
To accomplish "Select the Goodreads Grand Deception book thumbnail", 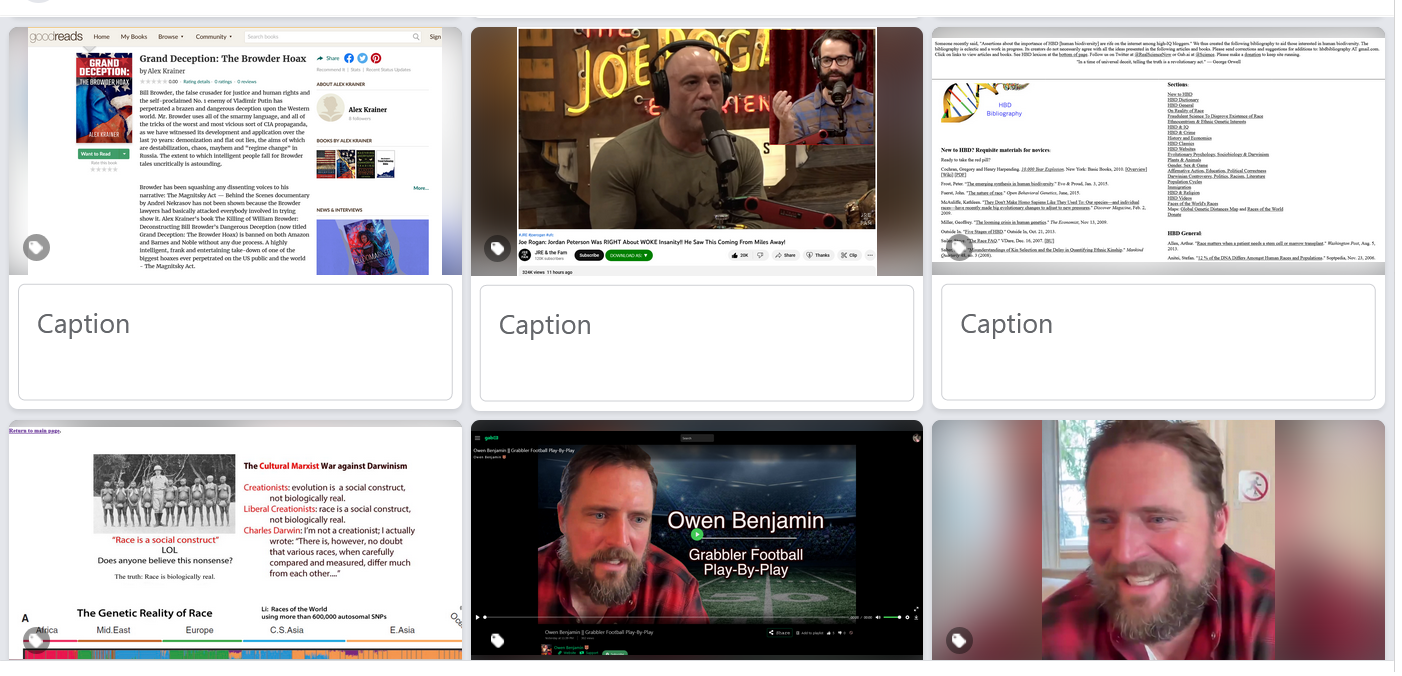I will pos(236,151).
